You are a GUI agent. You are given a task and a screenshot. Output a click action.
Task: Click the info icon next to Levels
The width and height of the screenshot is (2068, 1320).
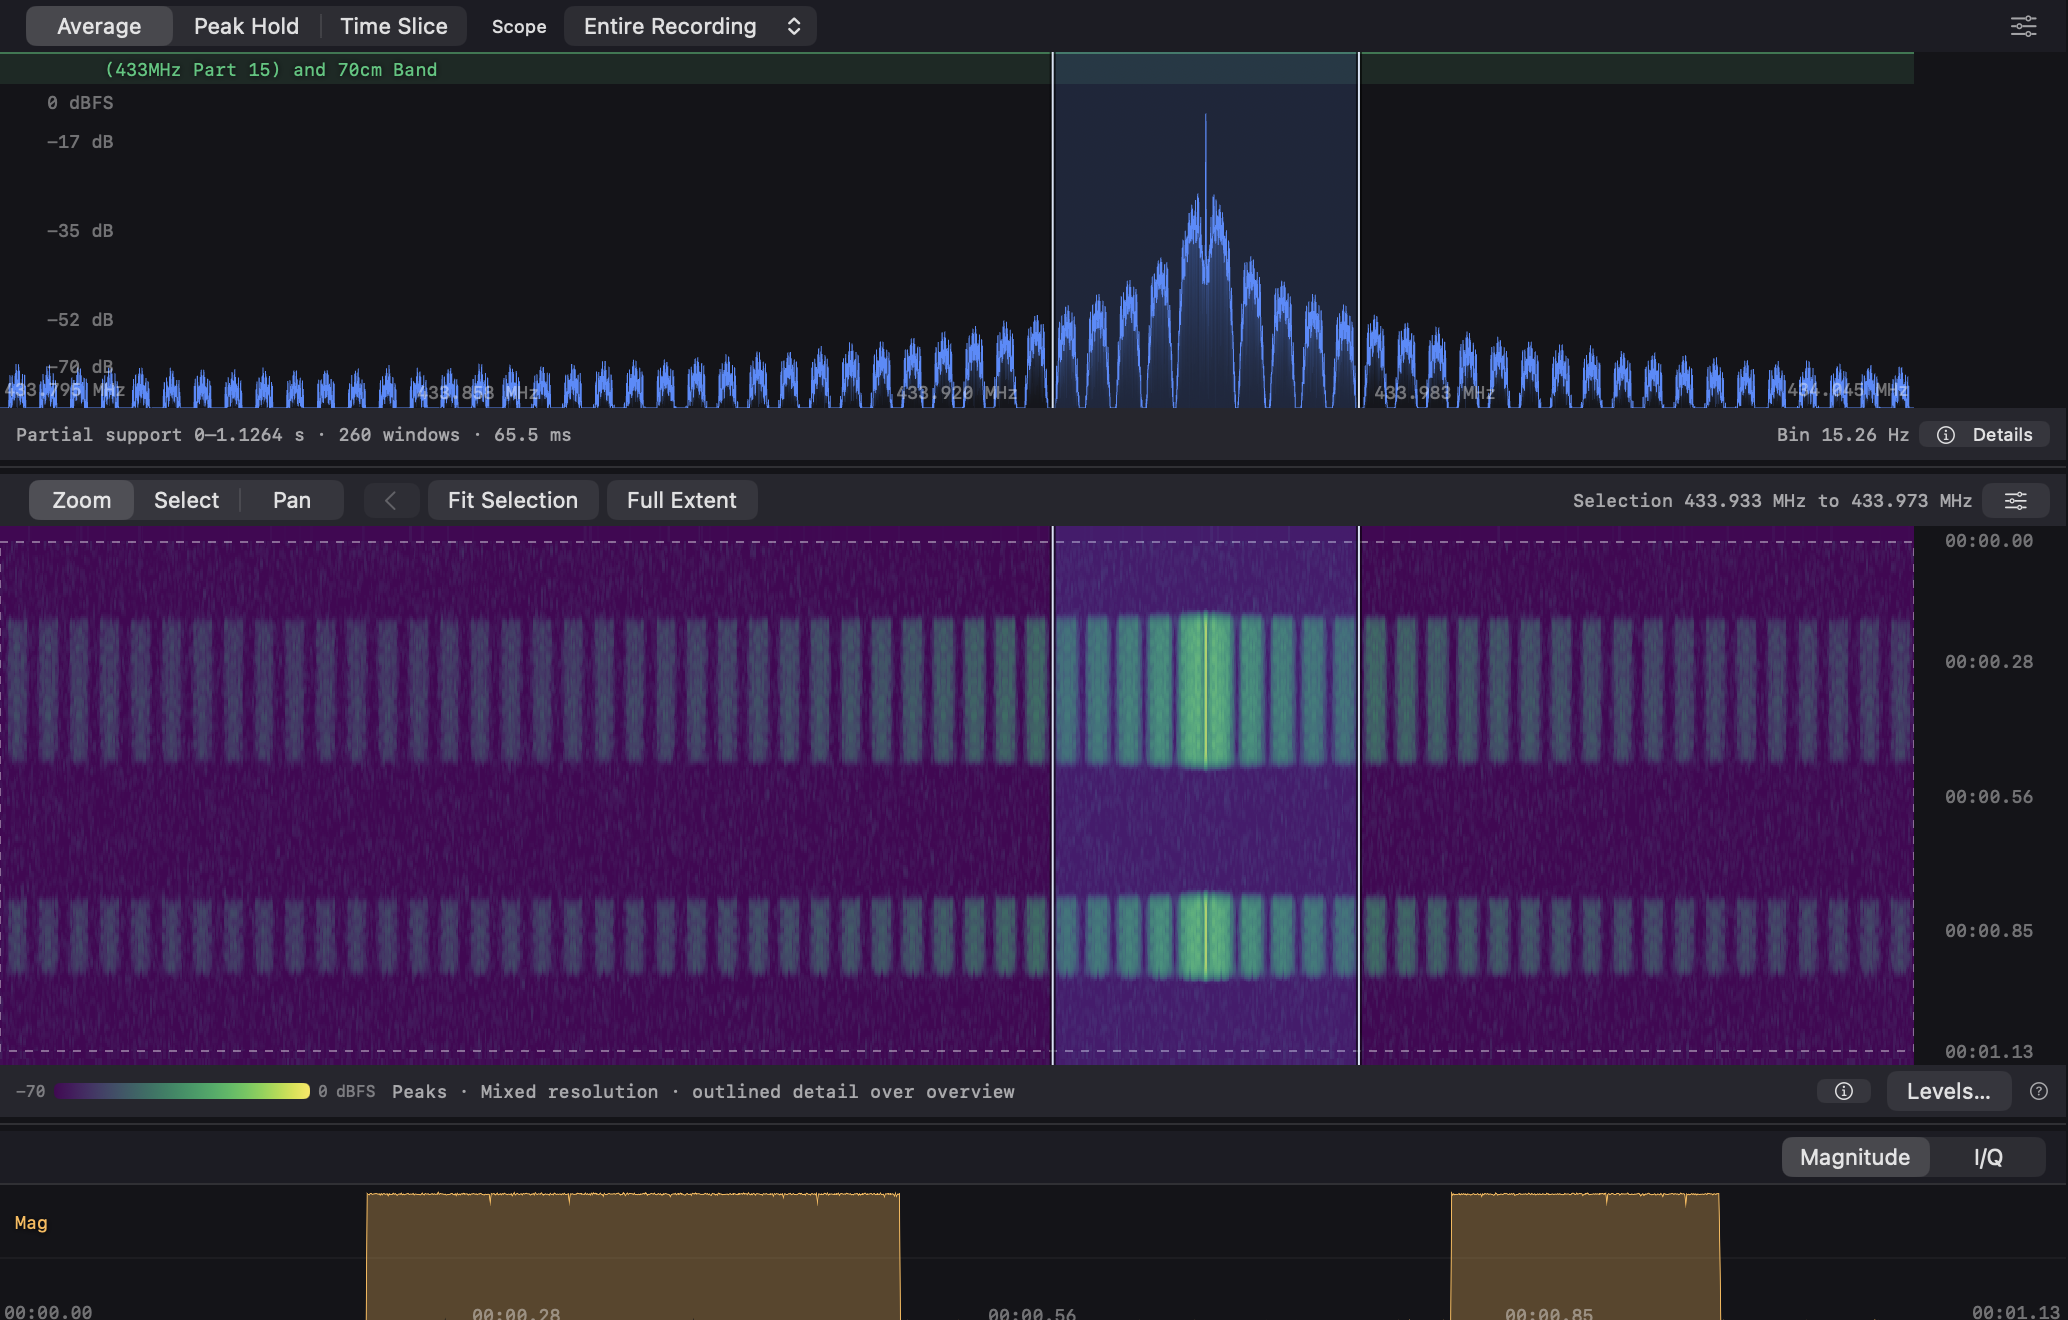point(1844,1091)
